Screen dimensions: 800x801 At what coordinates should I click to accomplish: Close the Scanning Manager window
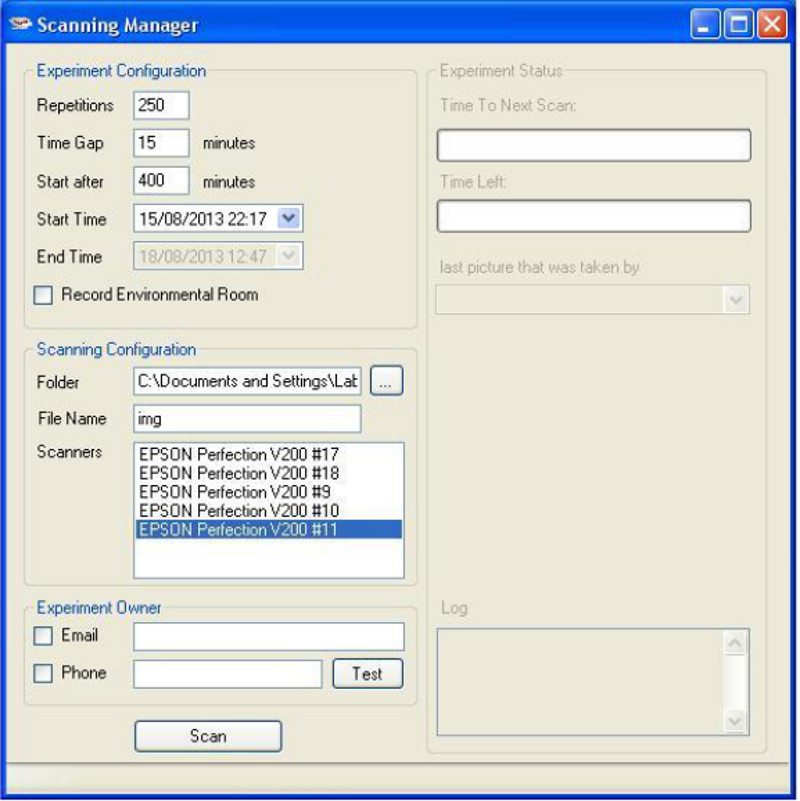coord(772,24)
